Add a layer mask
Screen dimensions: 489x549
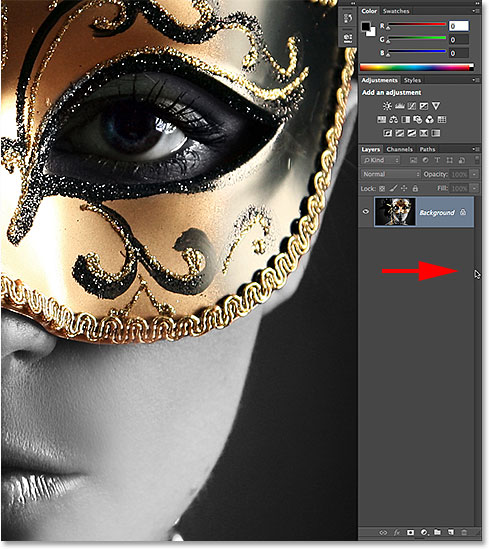point(410,533)
